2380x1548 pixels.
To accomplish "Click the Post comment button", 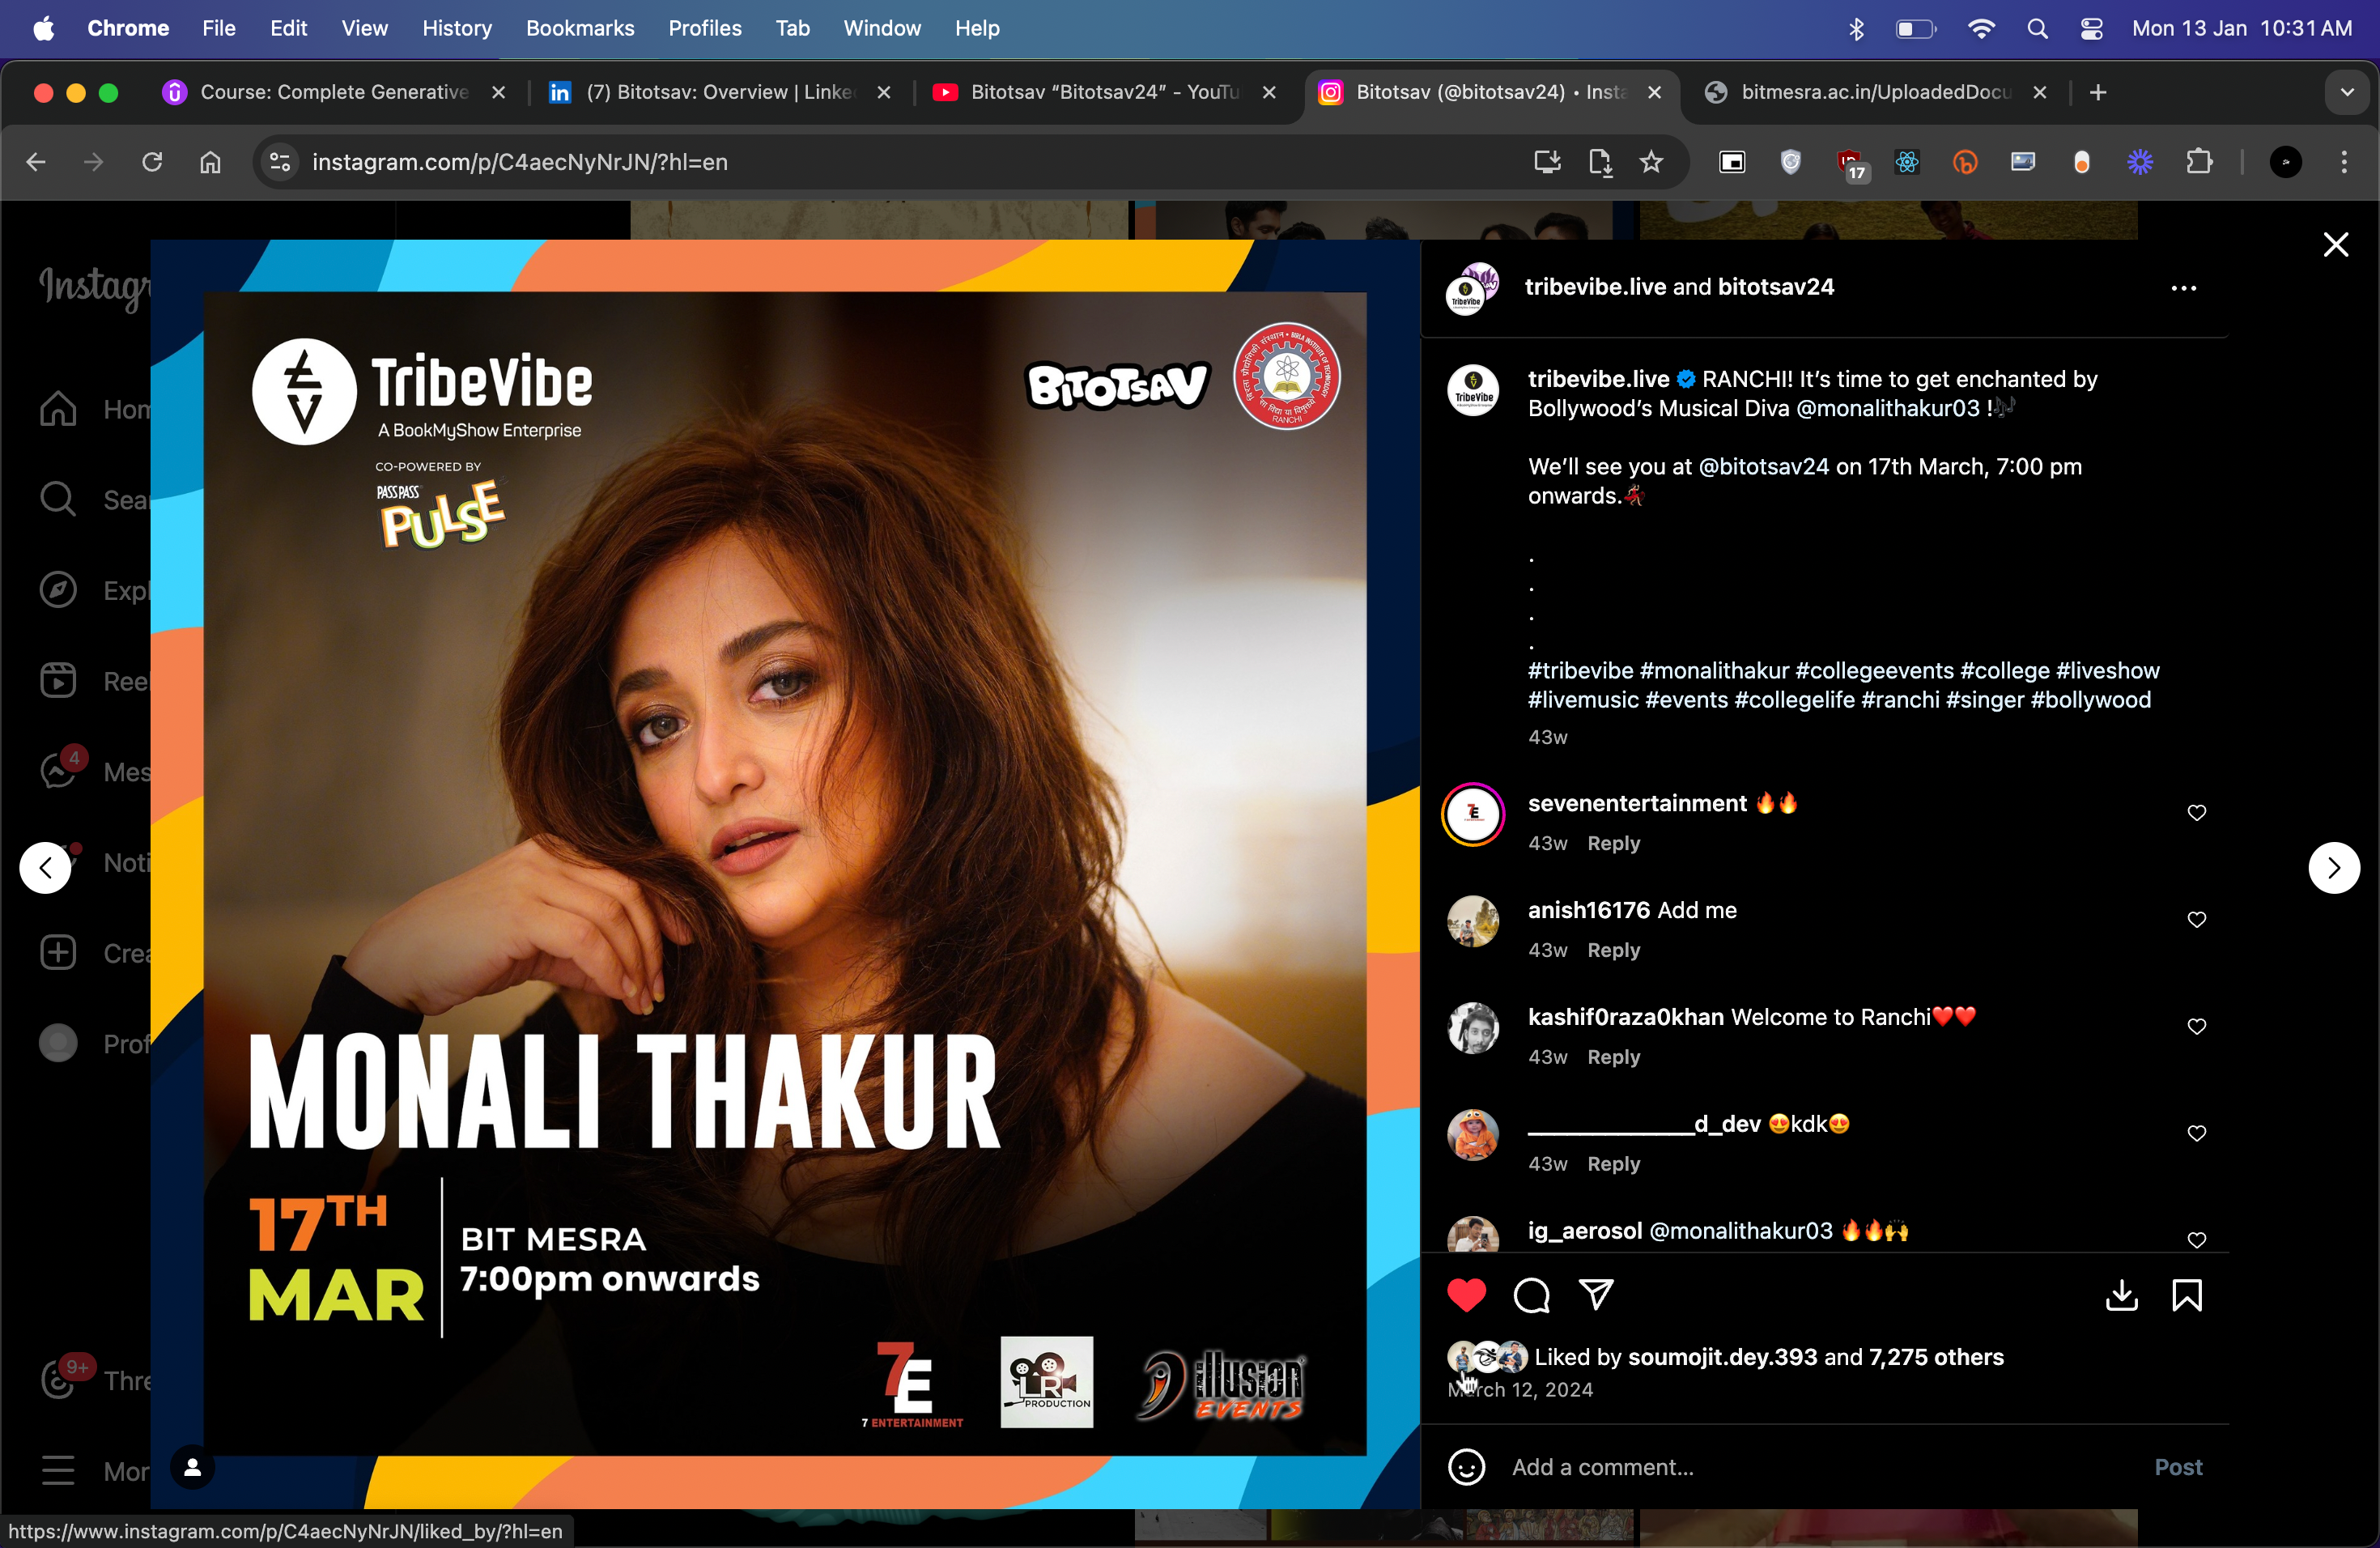I will coord(2178,1467).
